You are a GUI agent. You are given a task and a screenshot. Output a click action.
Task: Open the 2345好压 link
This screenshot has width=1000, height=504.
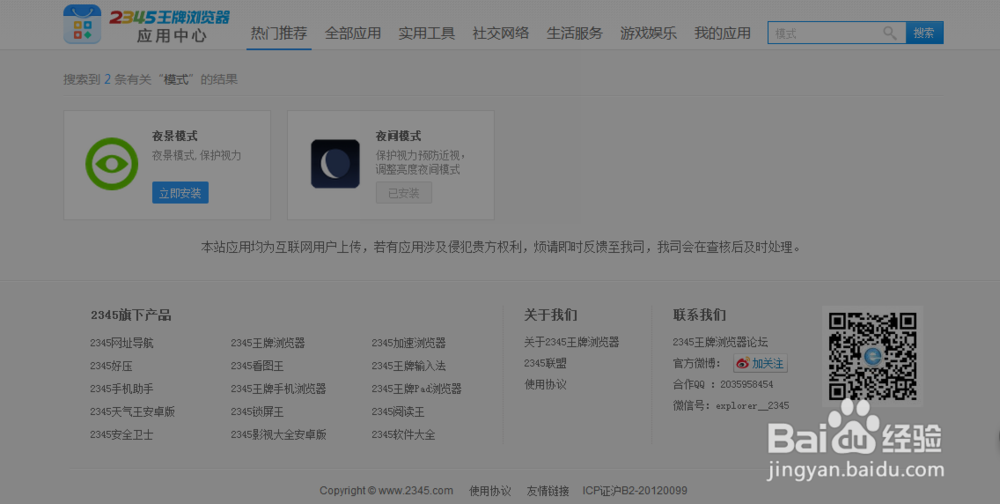112,366
